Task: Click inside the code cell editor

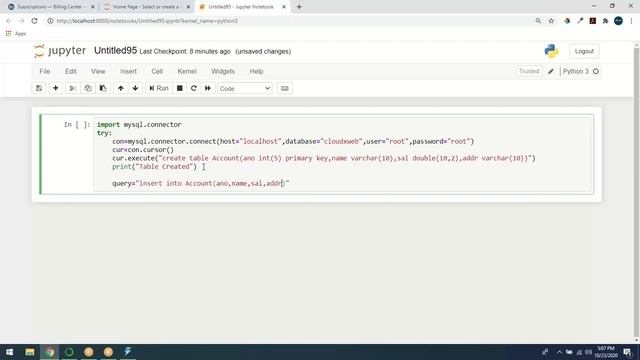Action: 343,154
